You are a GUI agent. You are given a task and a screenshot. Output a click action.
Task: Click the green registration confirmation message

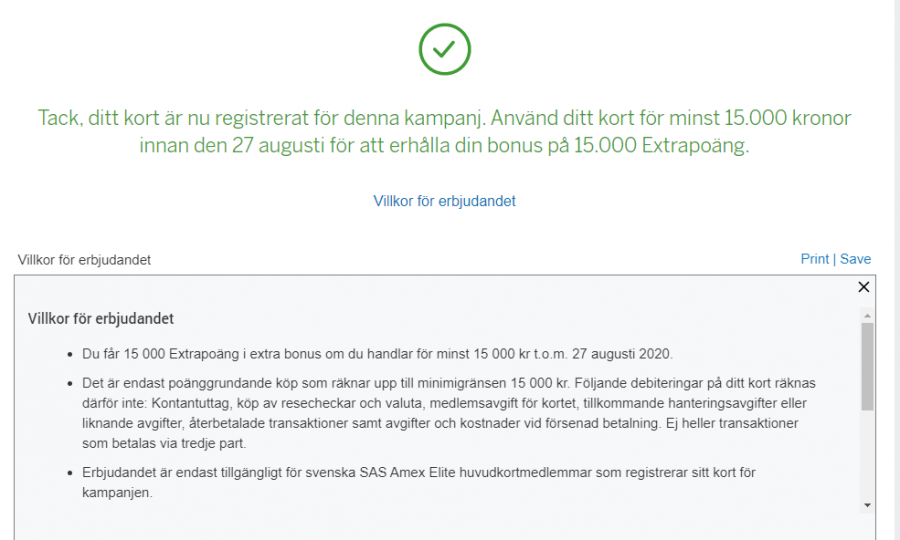445,132
